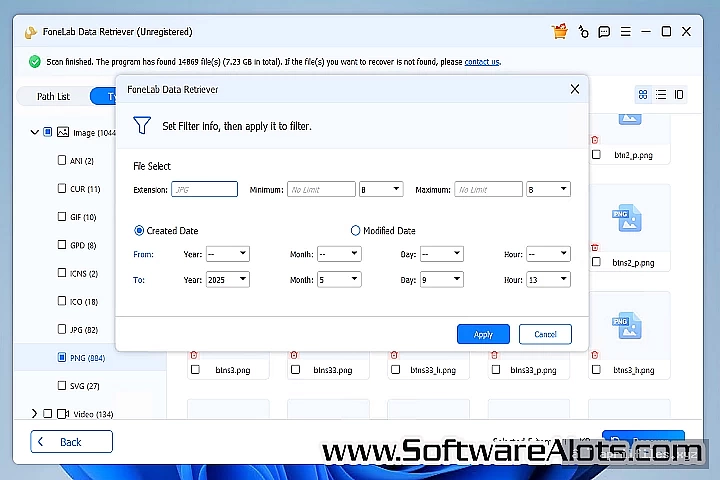The height and width of the screenshot is (480, 720).
Task: Click the funnel filter icon
Action: (x=142, y=125)
